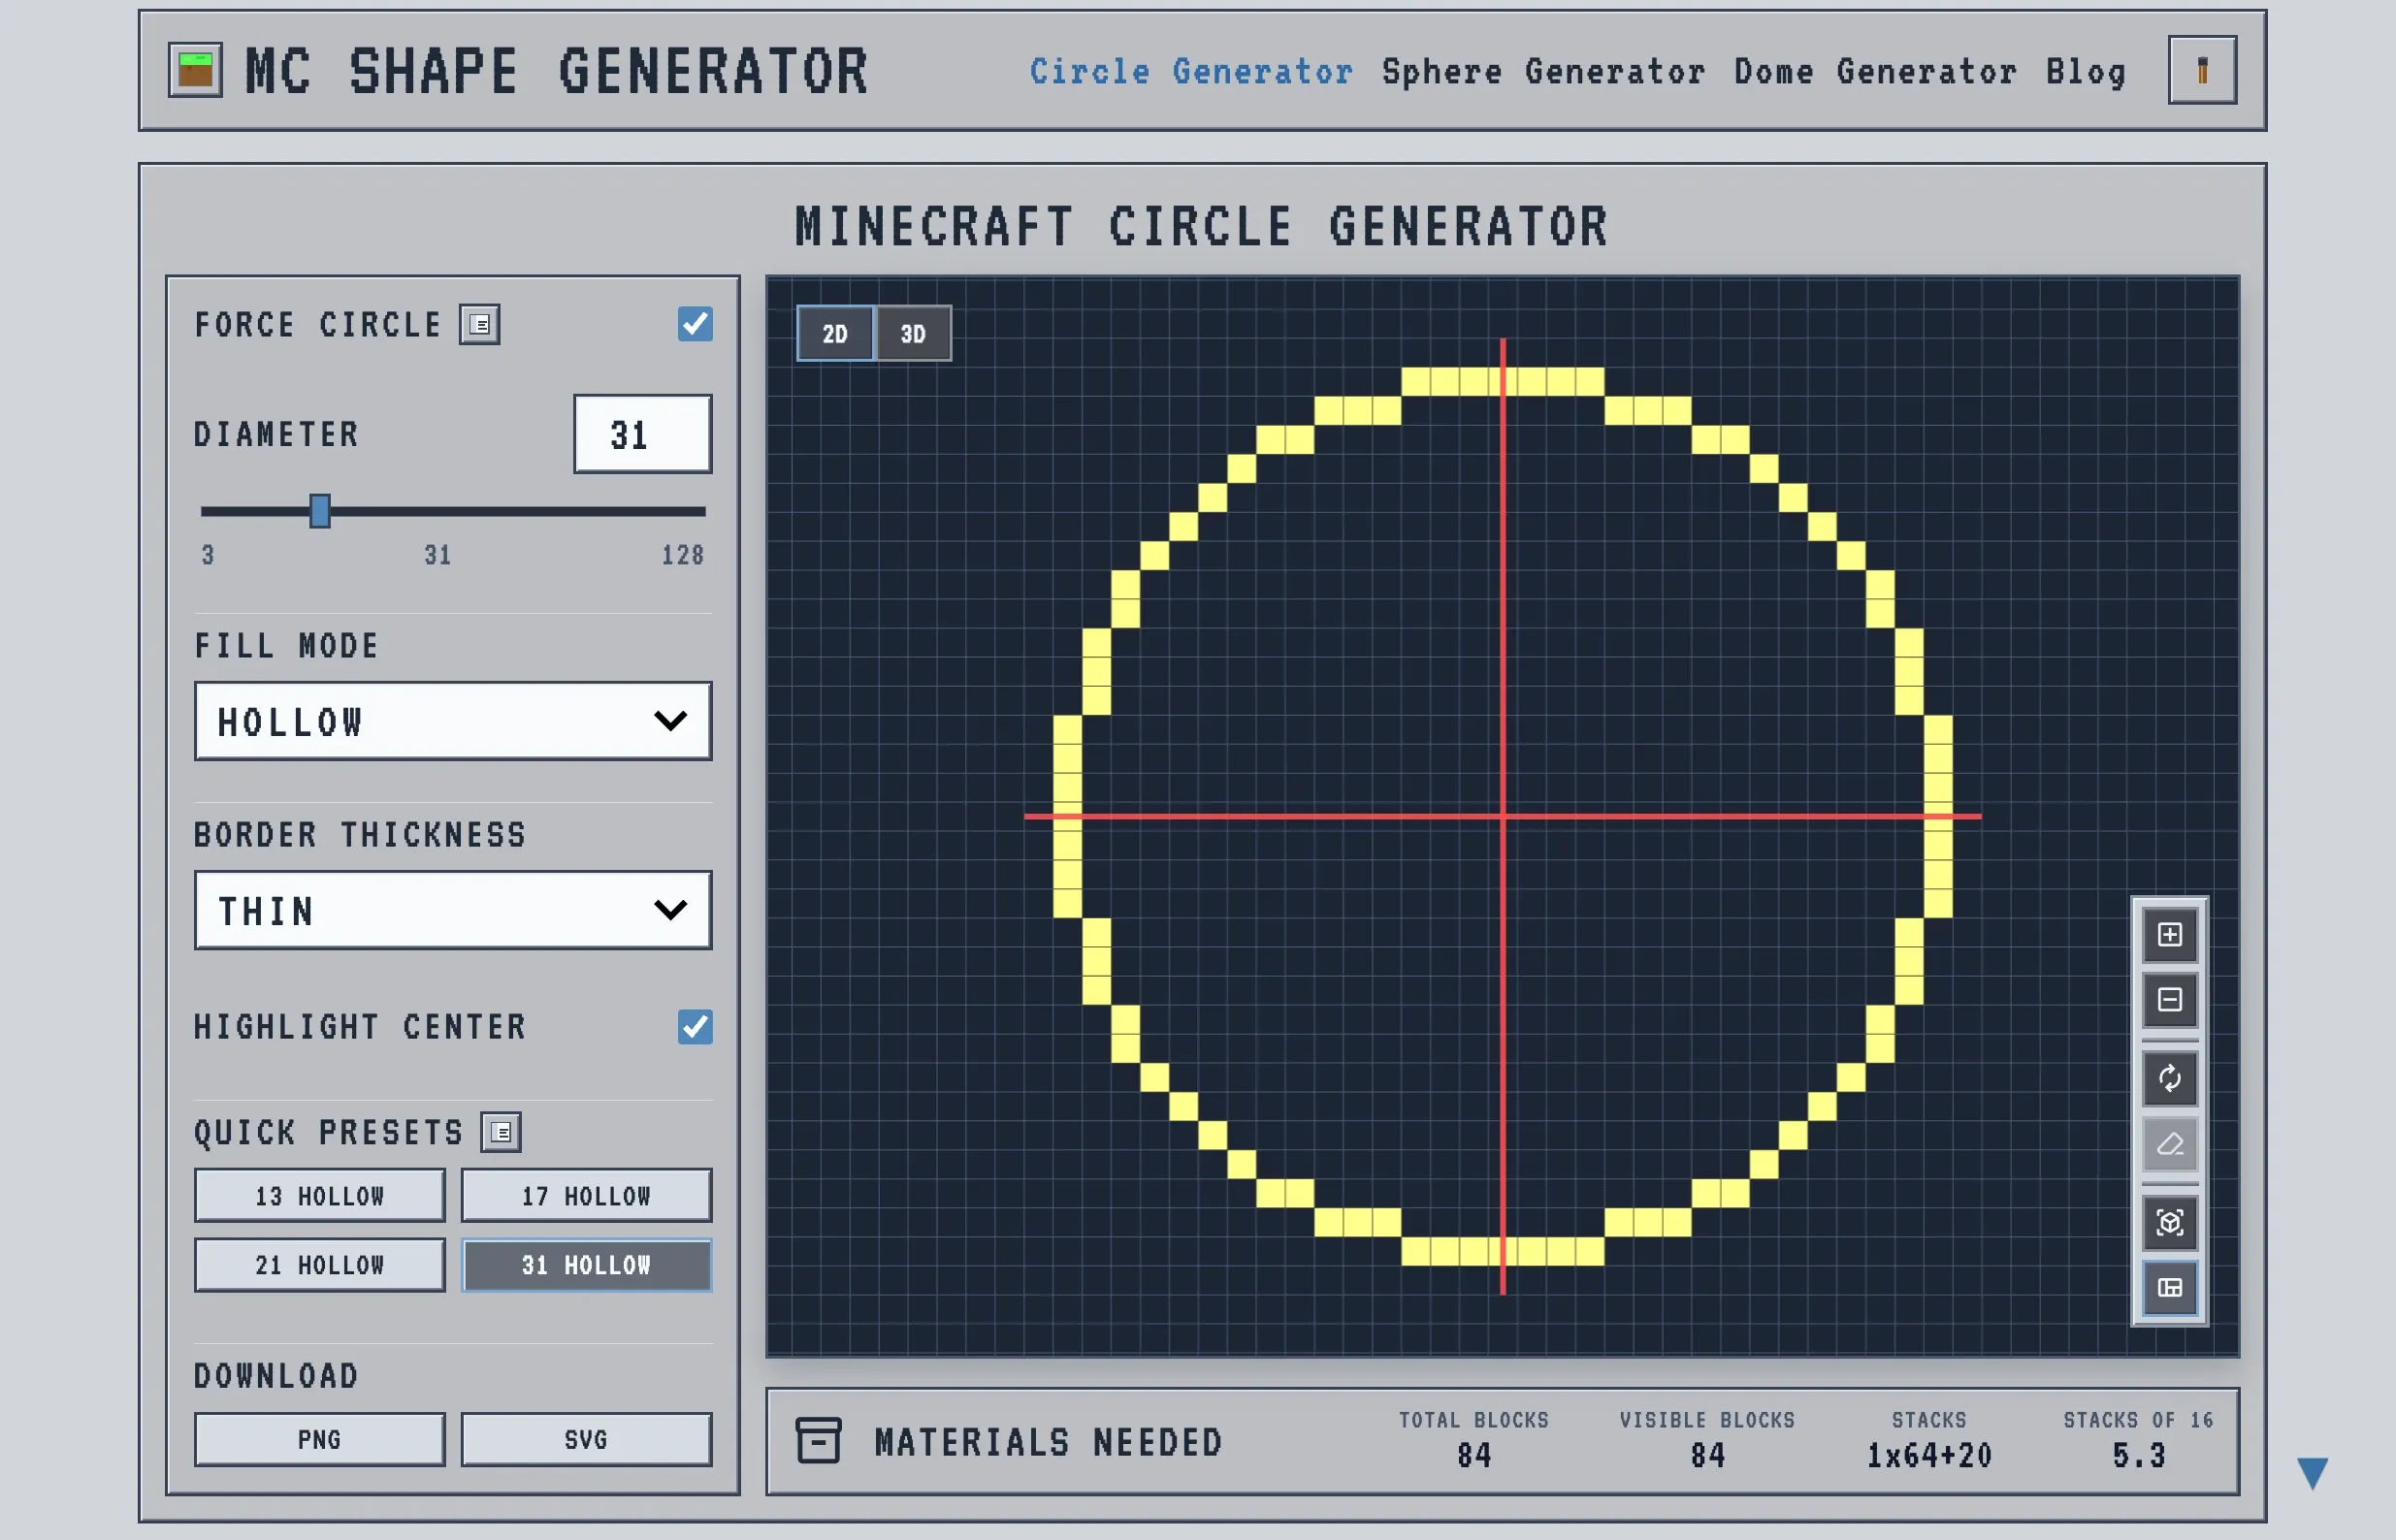
Task: Click the Stacks value 1x64+20
Action: (1929, 1455)
